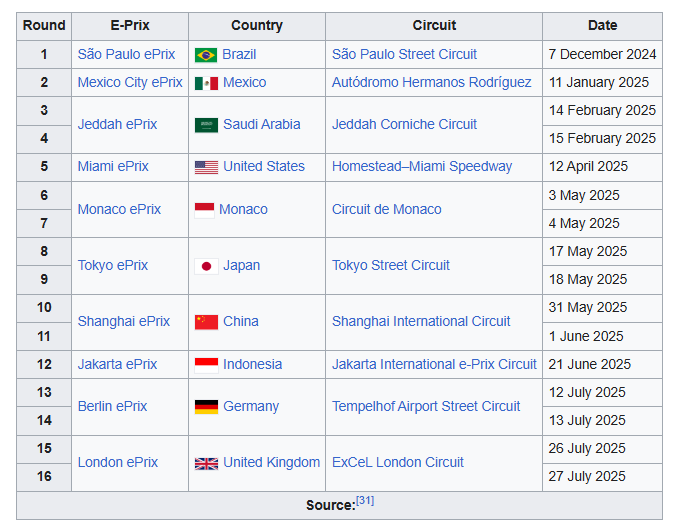This screenshot has width=682, height=530.
Task: Click the China flag icon
Action: tap(206, 322)
